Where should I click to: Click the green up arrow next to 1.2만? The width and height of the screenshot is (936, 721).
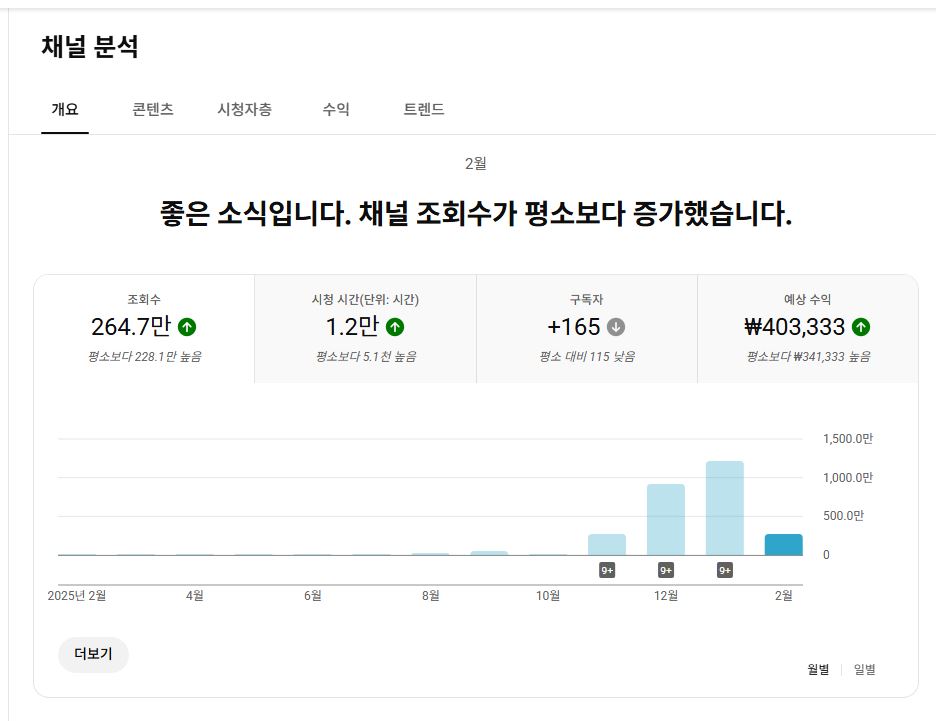[395, 327]
